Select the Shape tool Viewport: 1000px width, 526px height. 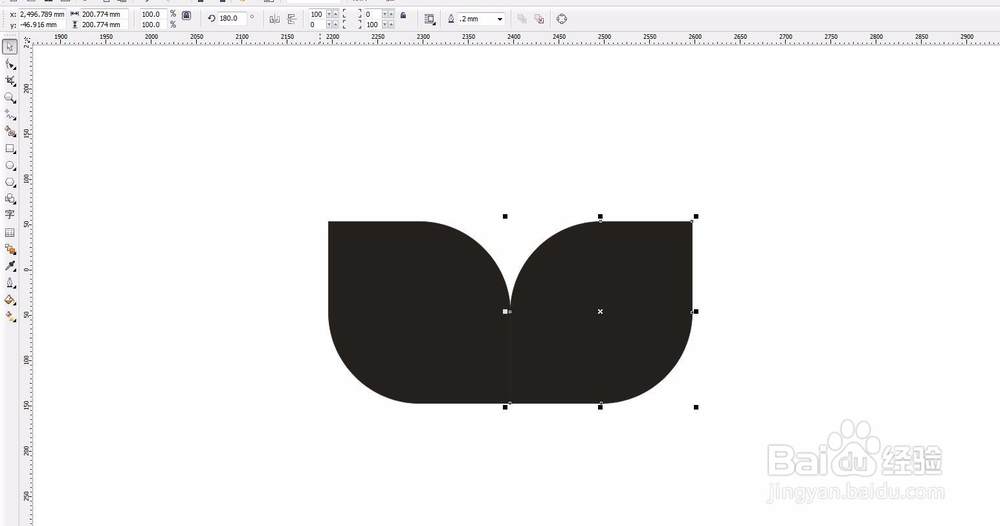tap(10, 64)
